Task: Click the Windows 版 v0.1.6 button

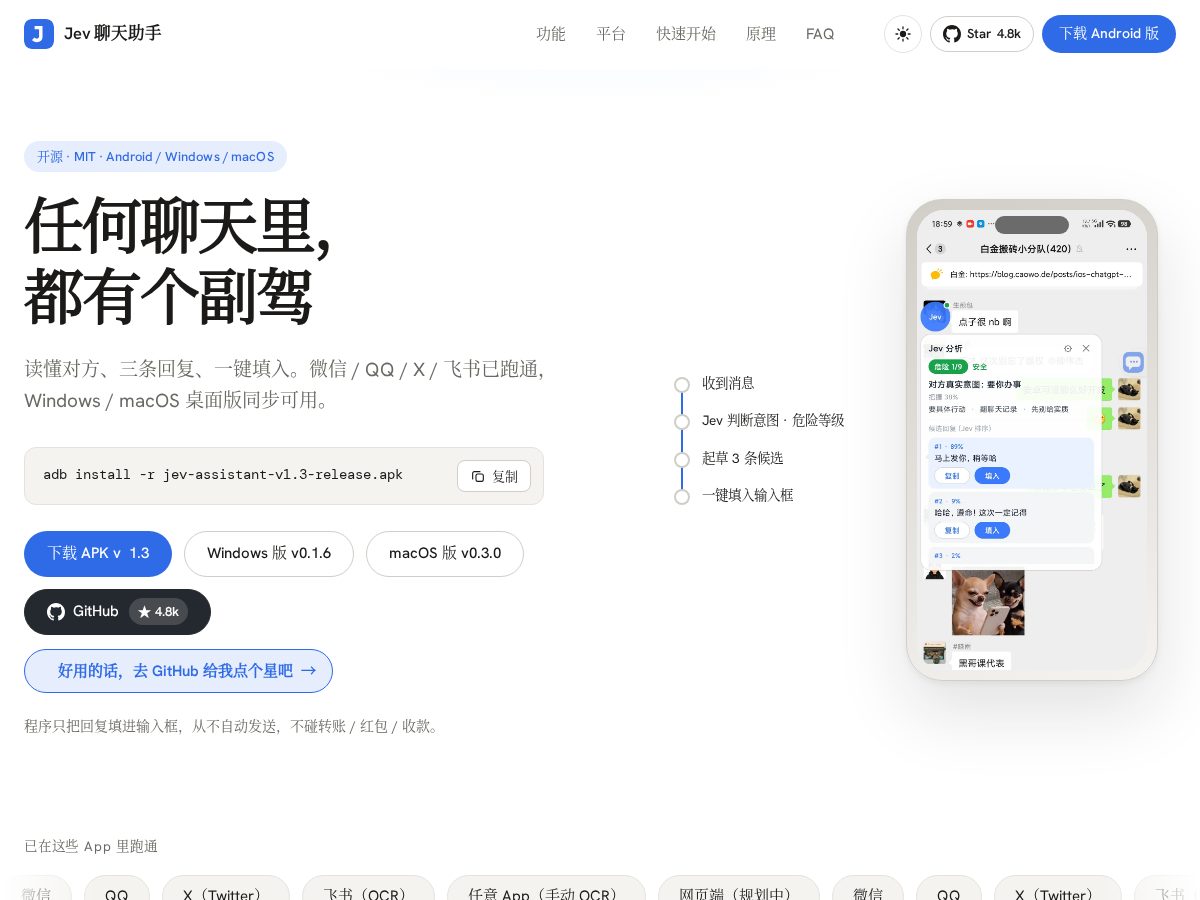Action: coord(269,553)
